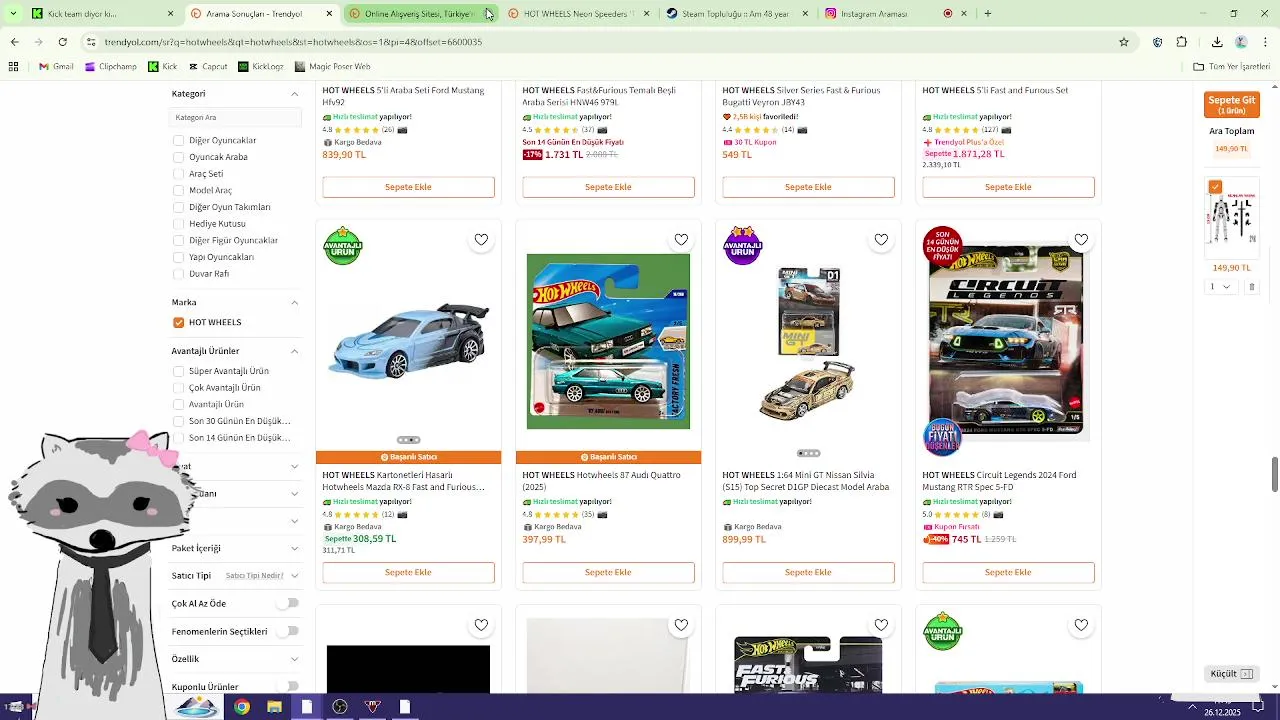
Task: Check the Araç Seti category
Action: (179, 174)
